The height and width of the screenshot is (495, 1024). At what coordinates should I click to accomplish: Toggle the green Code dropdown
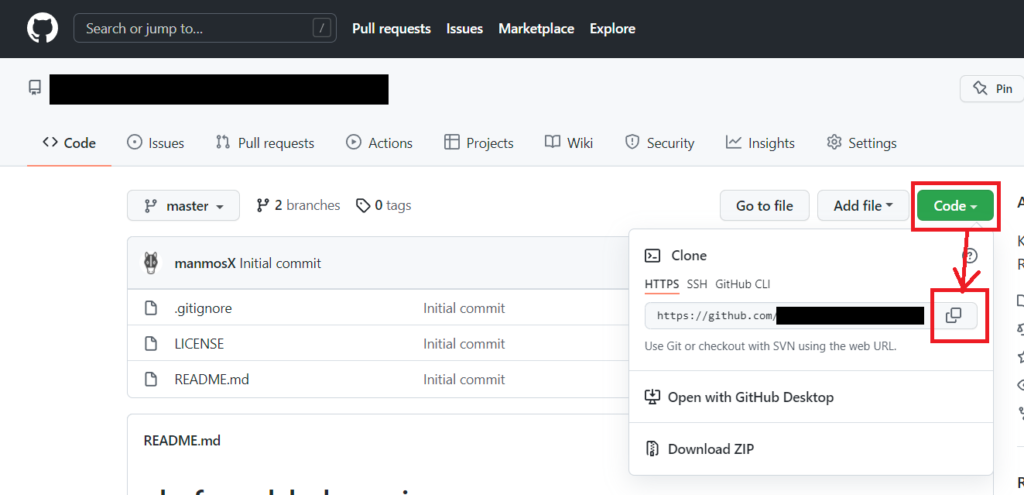955,206
